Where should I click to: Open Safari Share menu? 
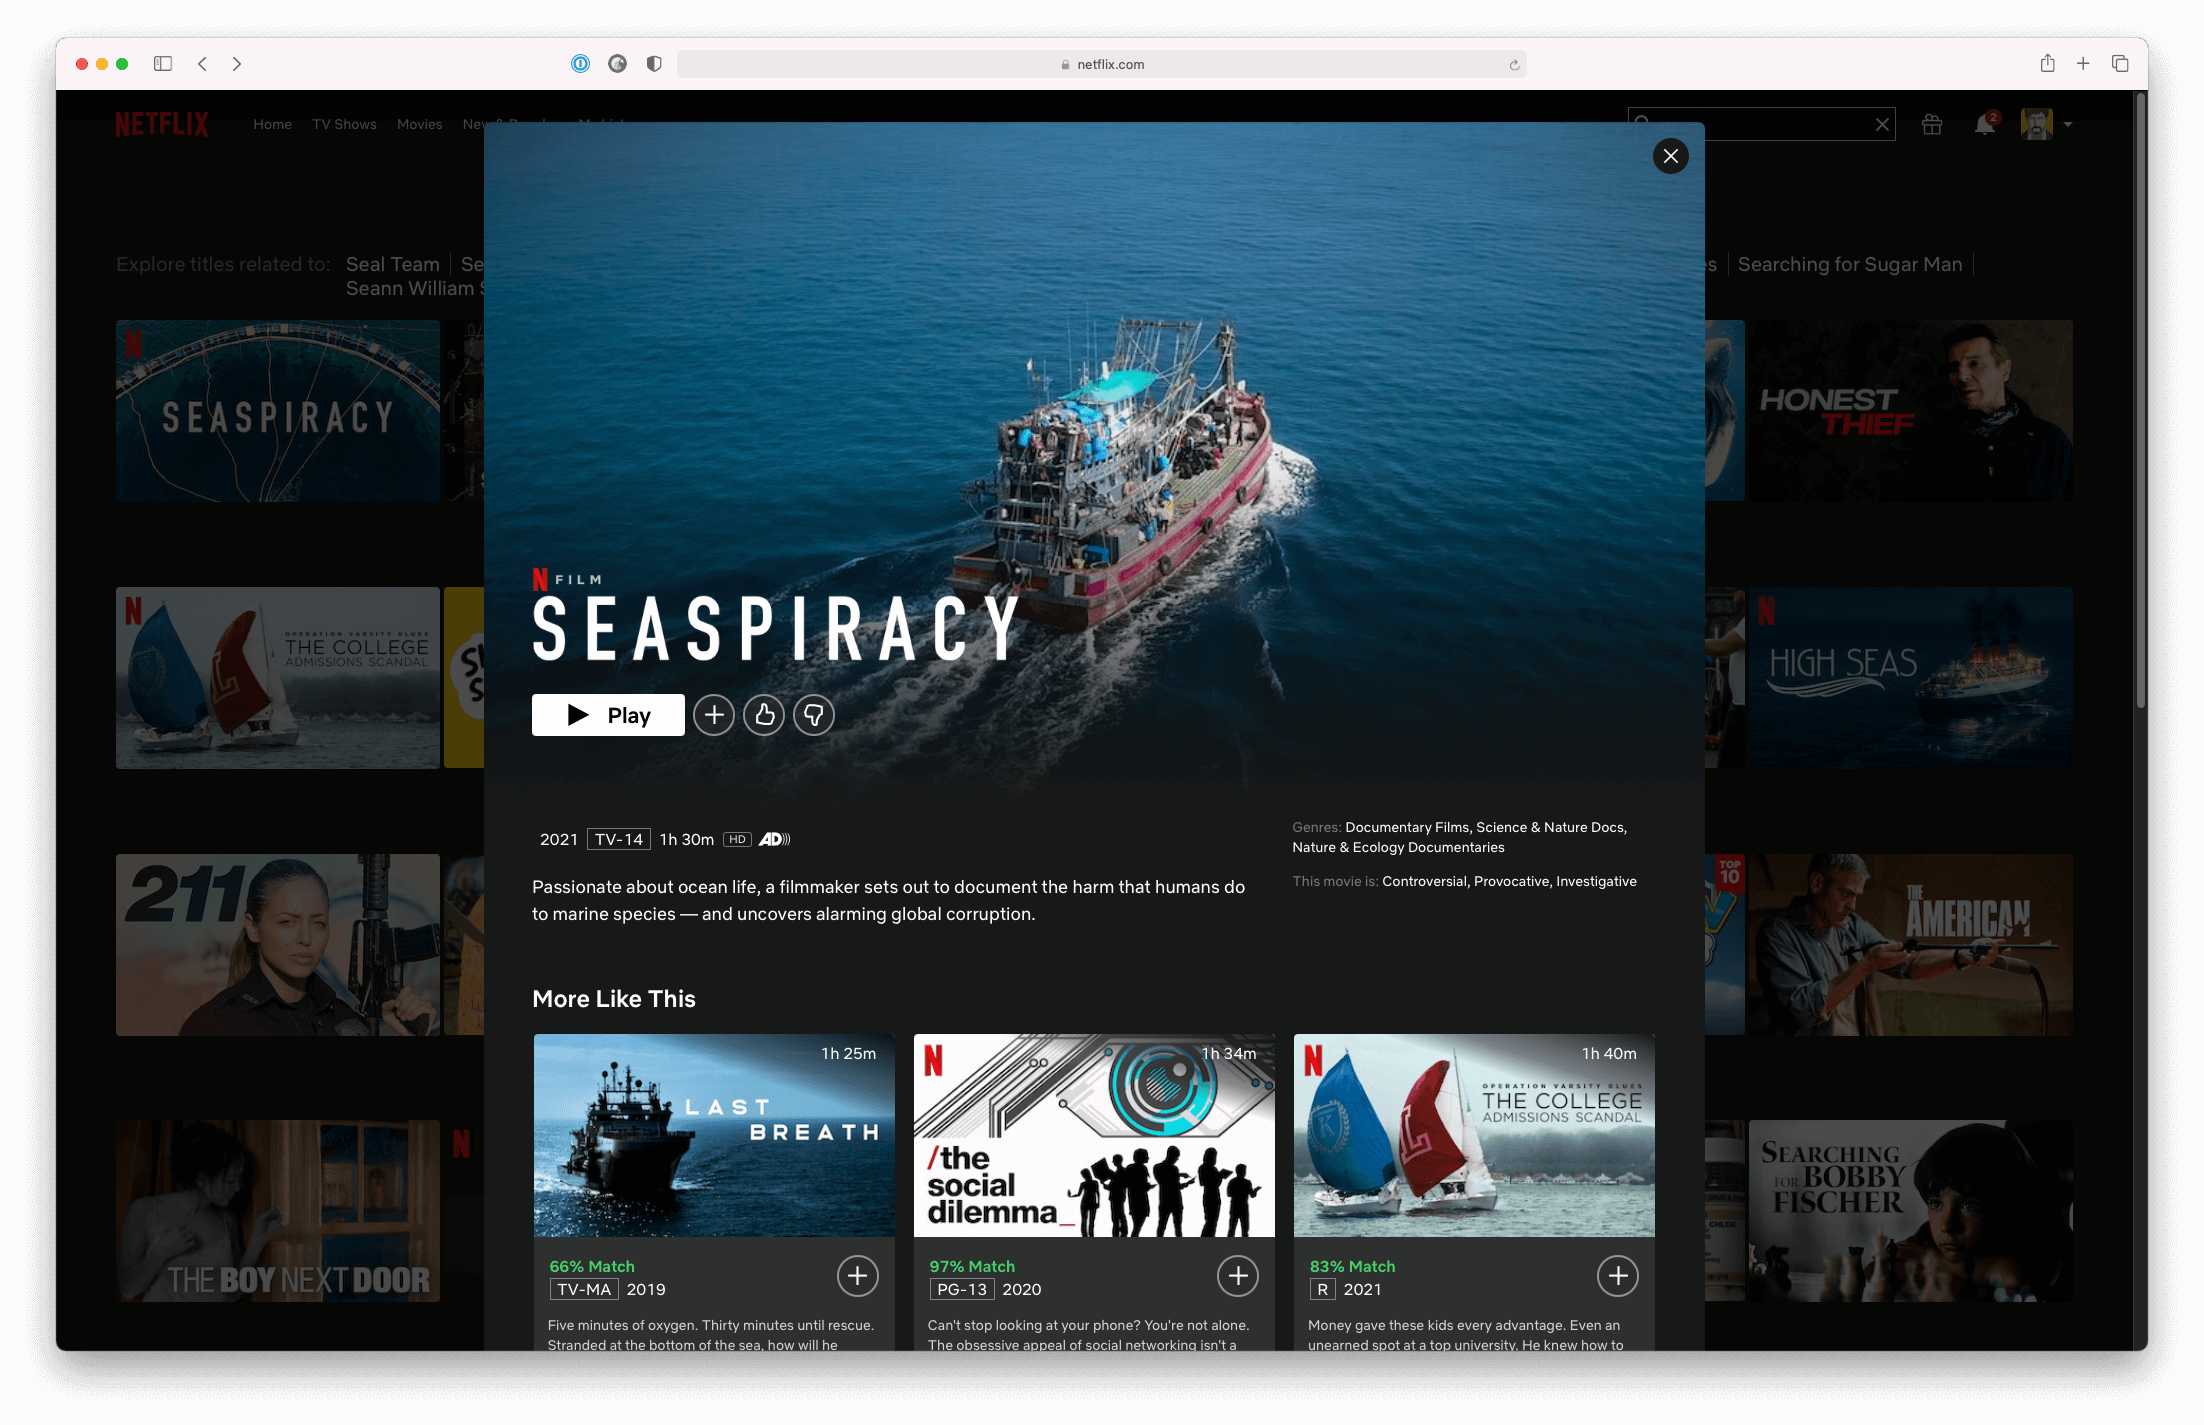coord(2047,63)
